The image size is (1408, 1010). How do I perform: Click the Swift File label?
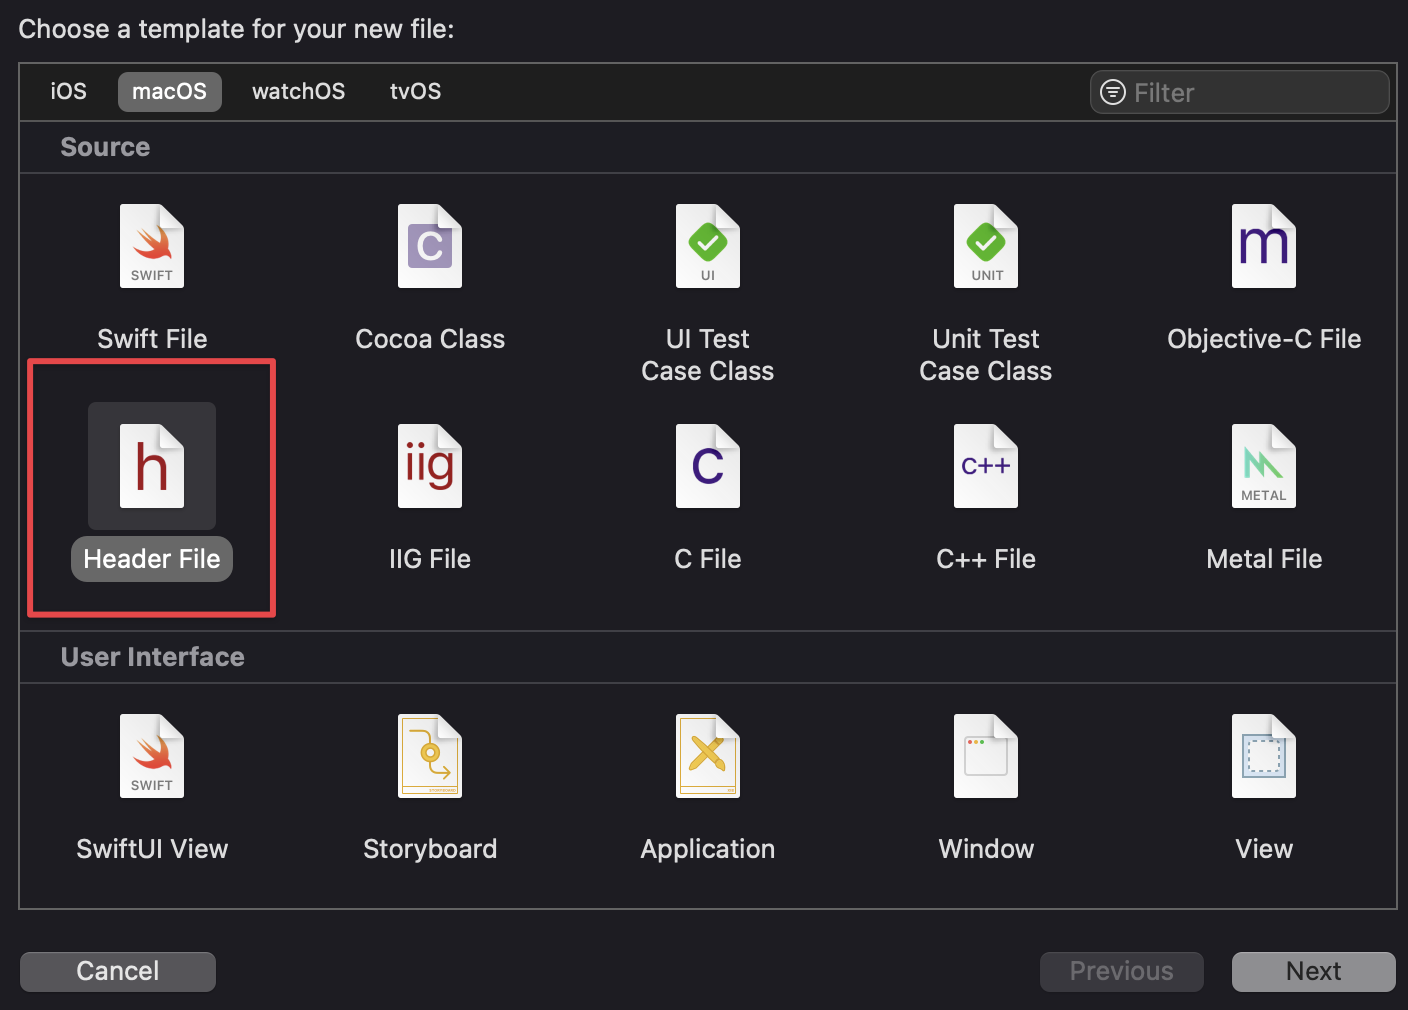tap(152, 339)
